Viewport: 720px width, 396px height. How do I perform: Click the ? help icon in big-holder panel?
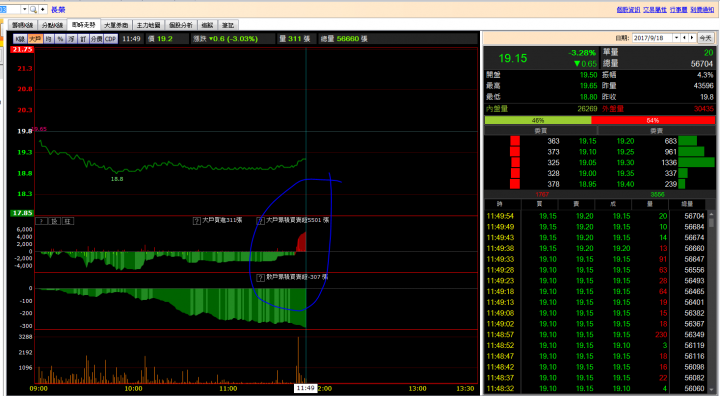(x=41, y=221)
